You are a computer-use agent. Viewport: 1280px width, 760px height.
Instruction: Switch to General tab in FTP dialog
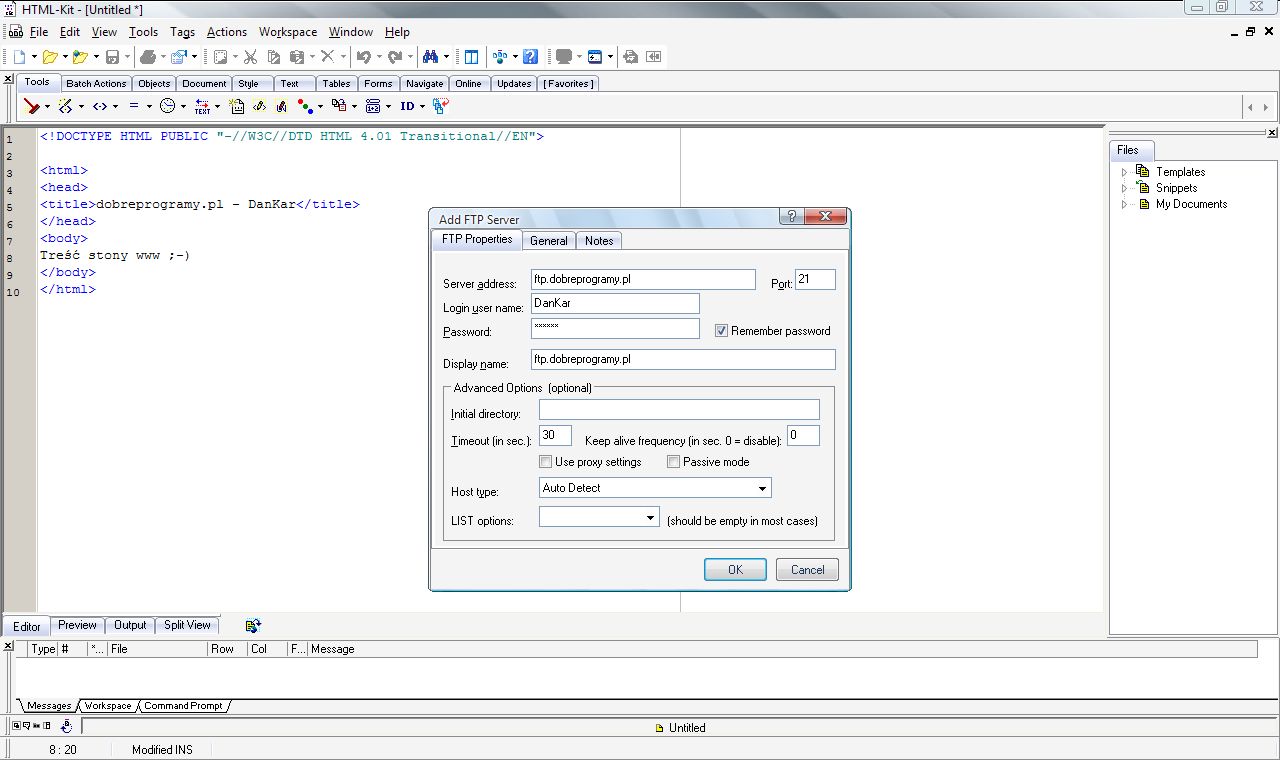point(549,240)
